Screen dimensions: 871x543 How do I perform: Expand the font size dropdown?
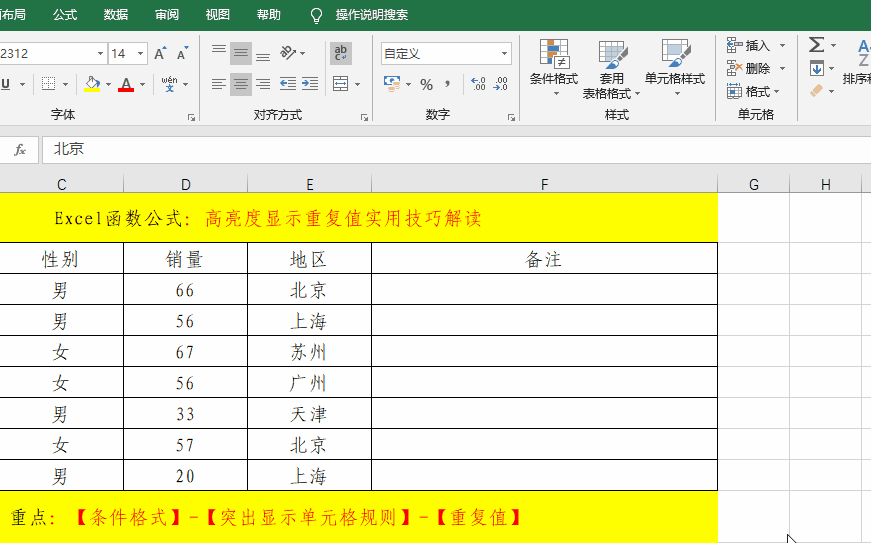[x=141, y=54]
